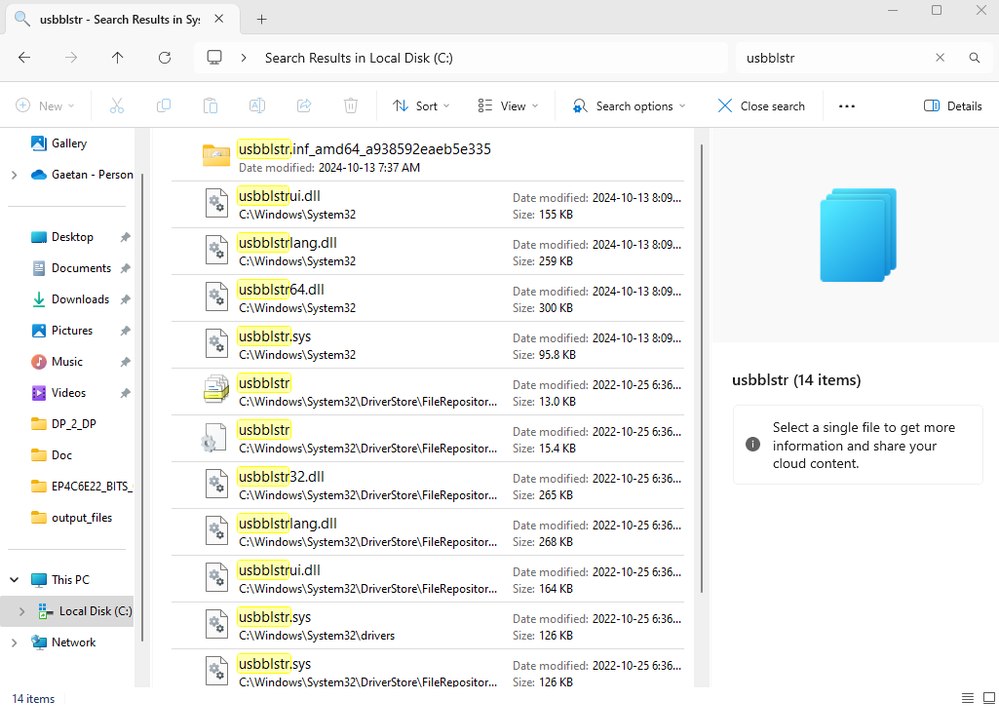Click the Paste clipboard icon

[210, 106]
